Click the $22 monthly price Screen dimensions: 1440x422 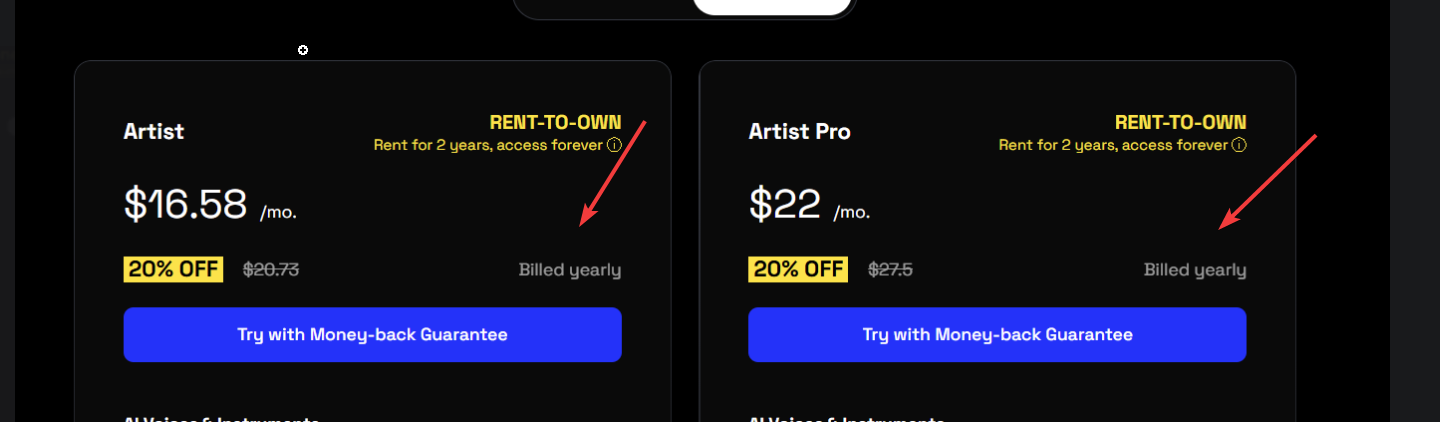pyautogui.click(x=785, y=204)
